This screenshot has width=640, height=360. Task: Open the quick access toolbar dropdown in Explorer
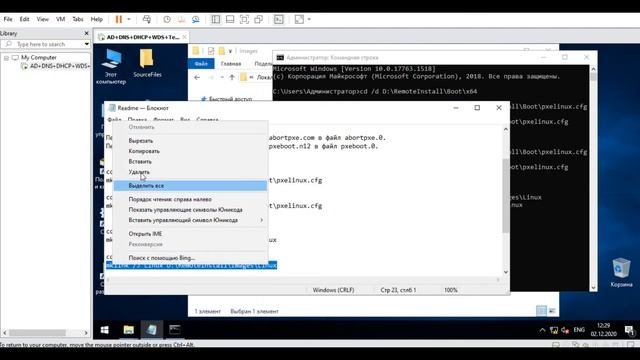(x=230, y=51)
